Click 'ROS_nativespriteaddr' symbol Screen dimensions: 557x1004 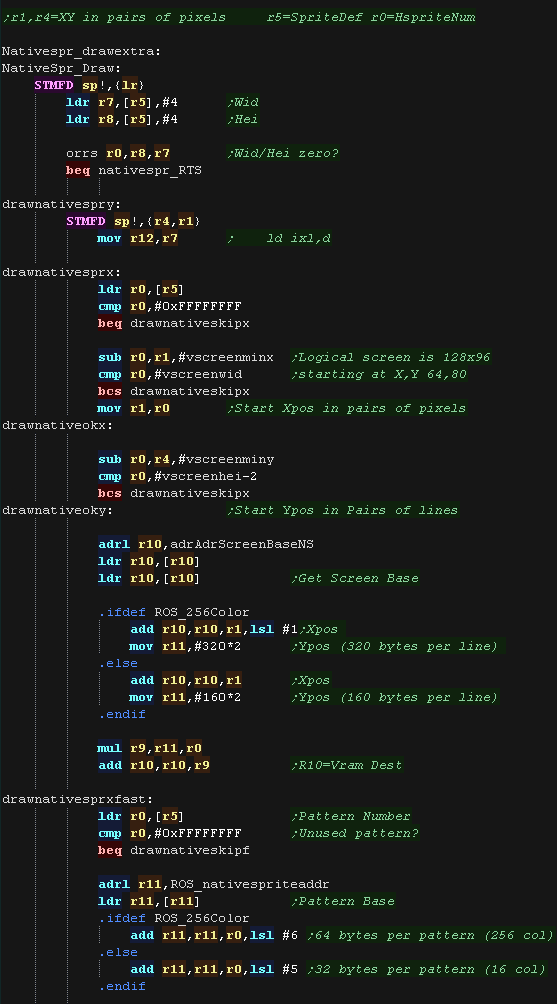click(x=250, y=884)
